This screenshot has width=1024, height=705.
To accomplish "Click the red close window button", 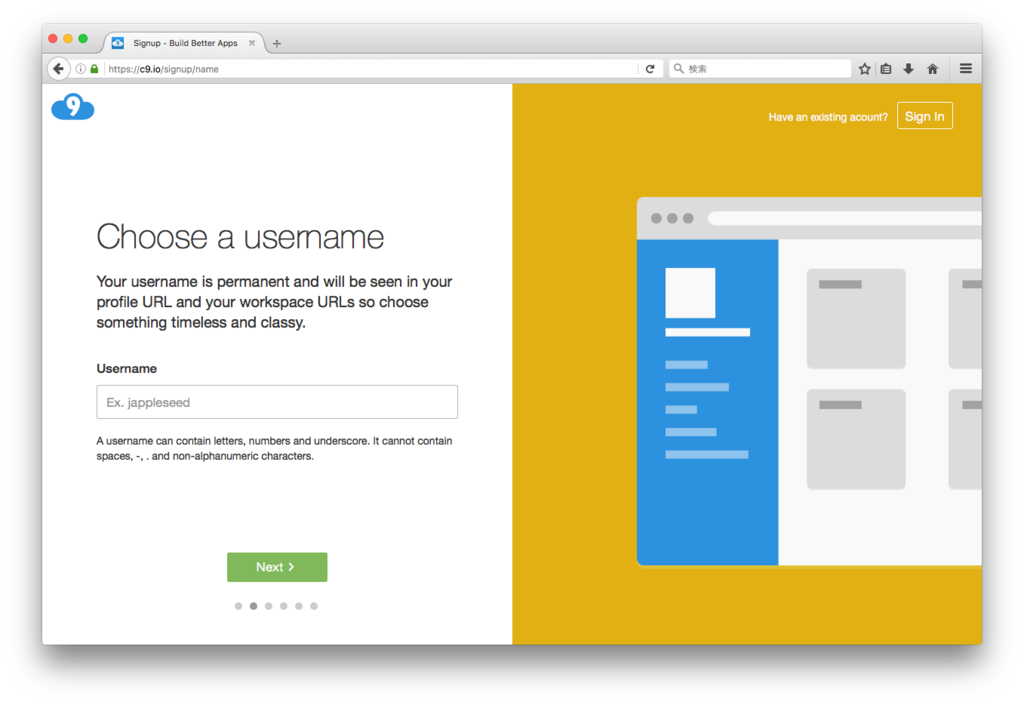I will click(x=53, y=39).
